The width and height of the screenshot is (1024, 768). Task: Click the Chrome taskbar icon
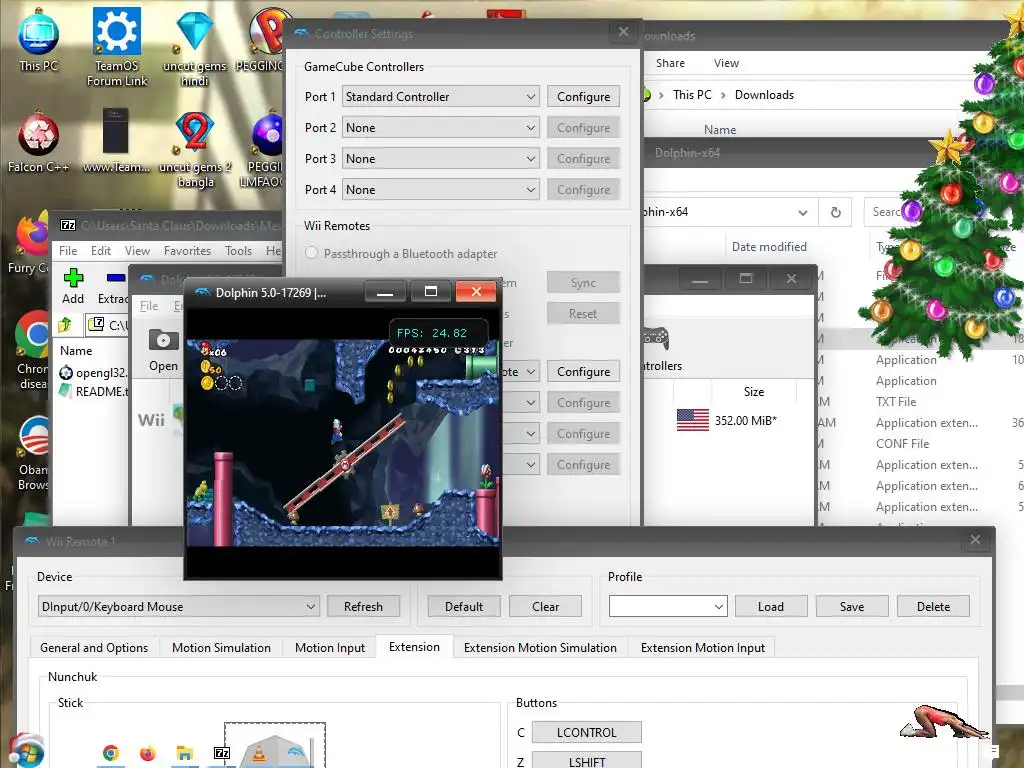coord(111,754)
